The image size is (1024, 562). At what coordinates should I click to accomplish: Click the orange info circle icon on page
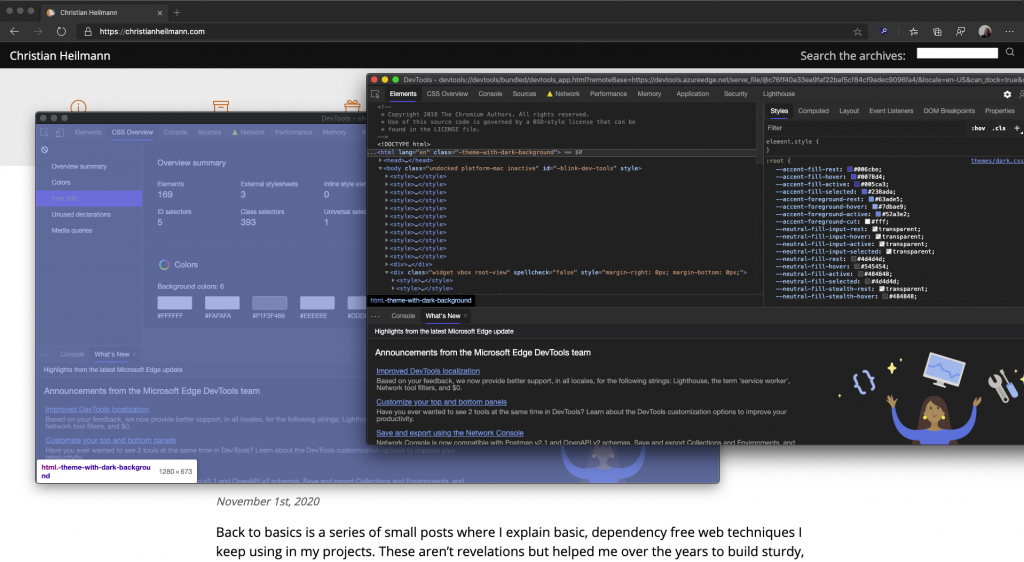tap(78, 106)
